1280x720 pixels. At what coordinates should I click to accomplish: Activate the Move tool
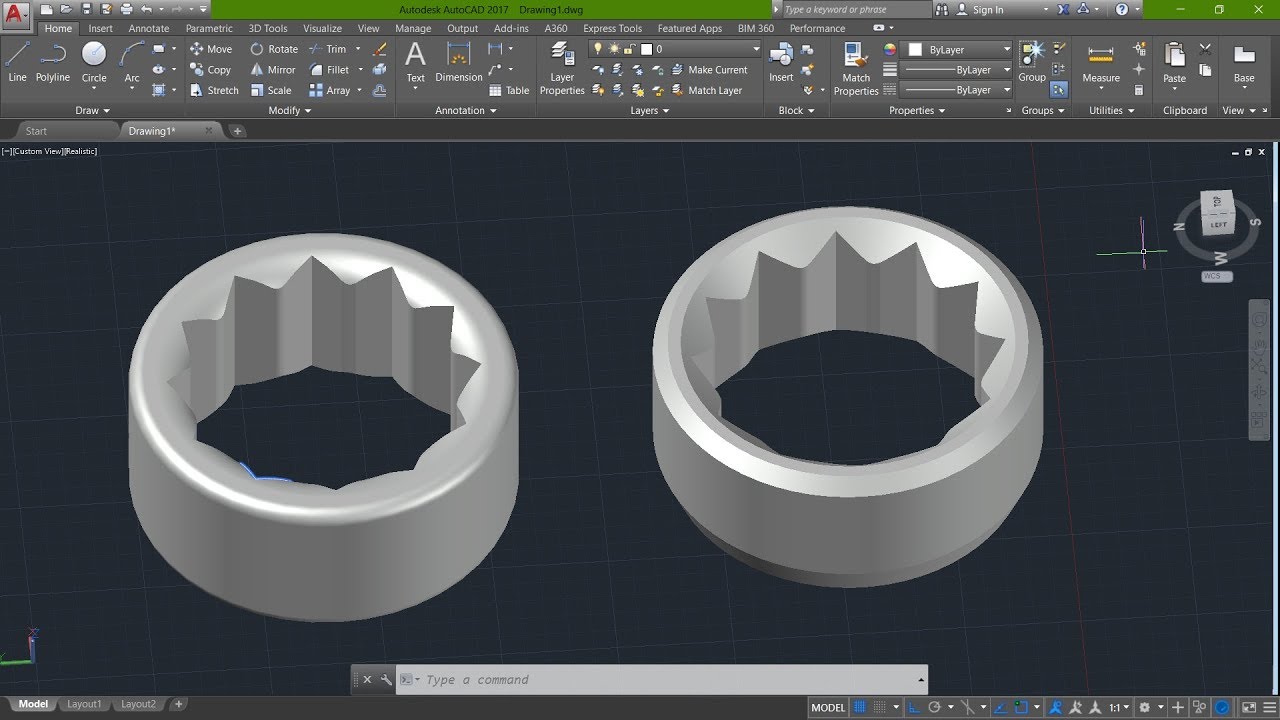tap(211, 49)
